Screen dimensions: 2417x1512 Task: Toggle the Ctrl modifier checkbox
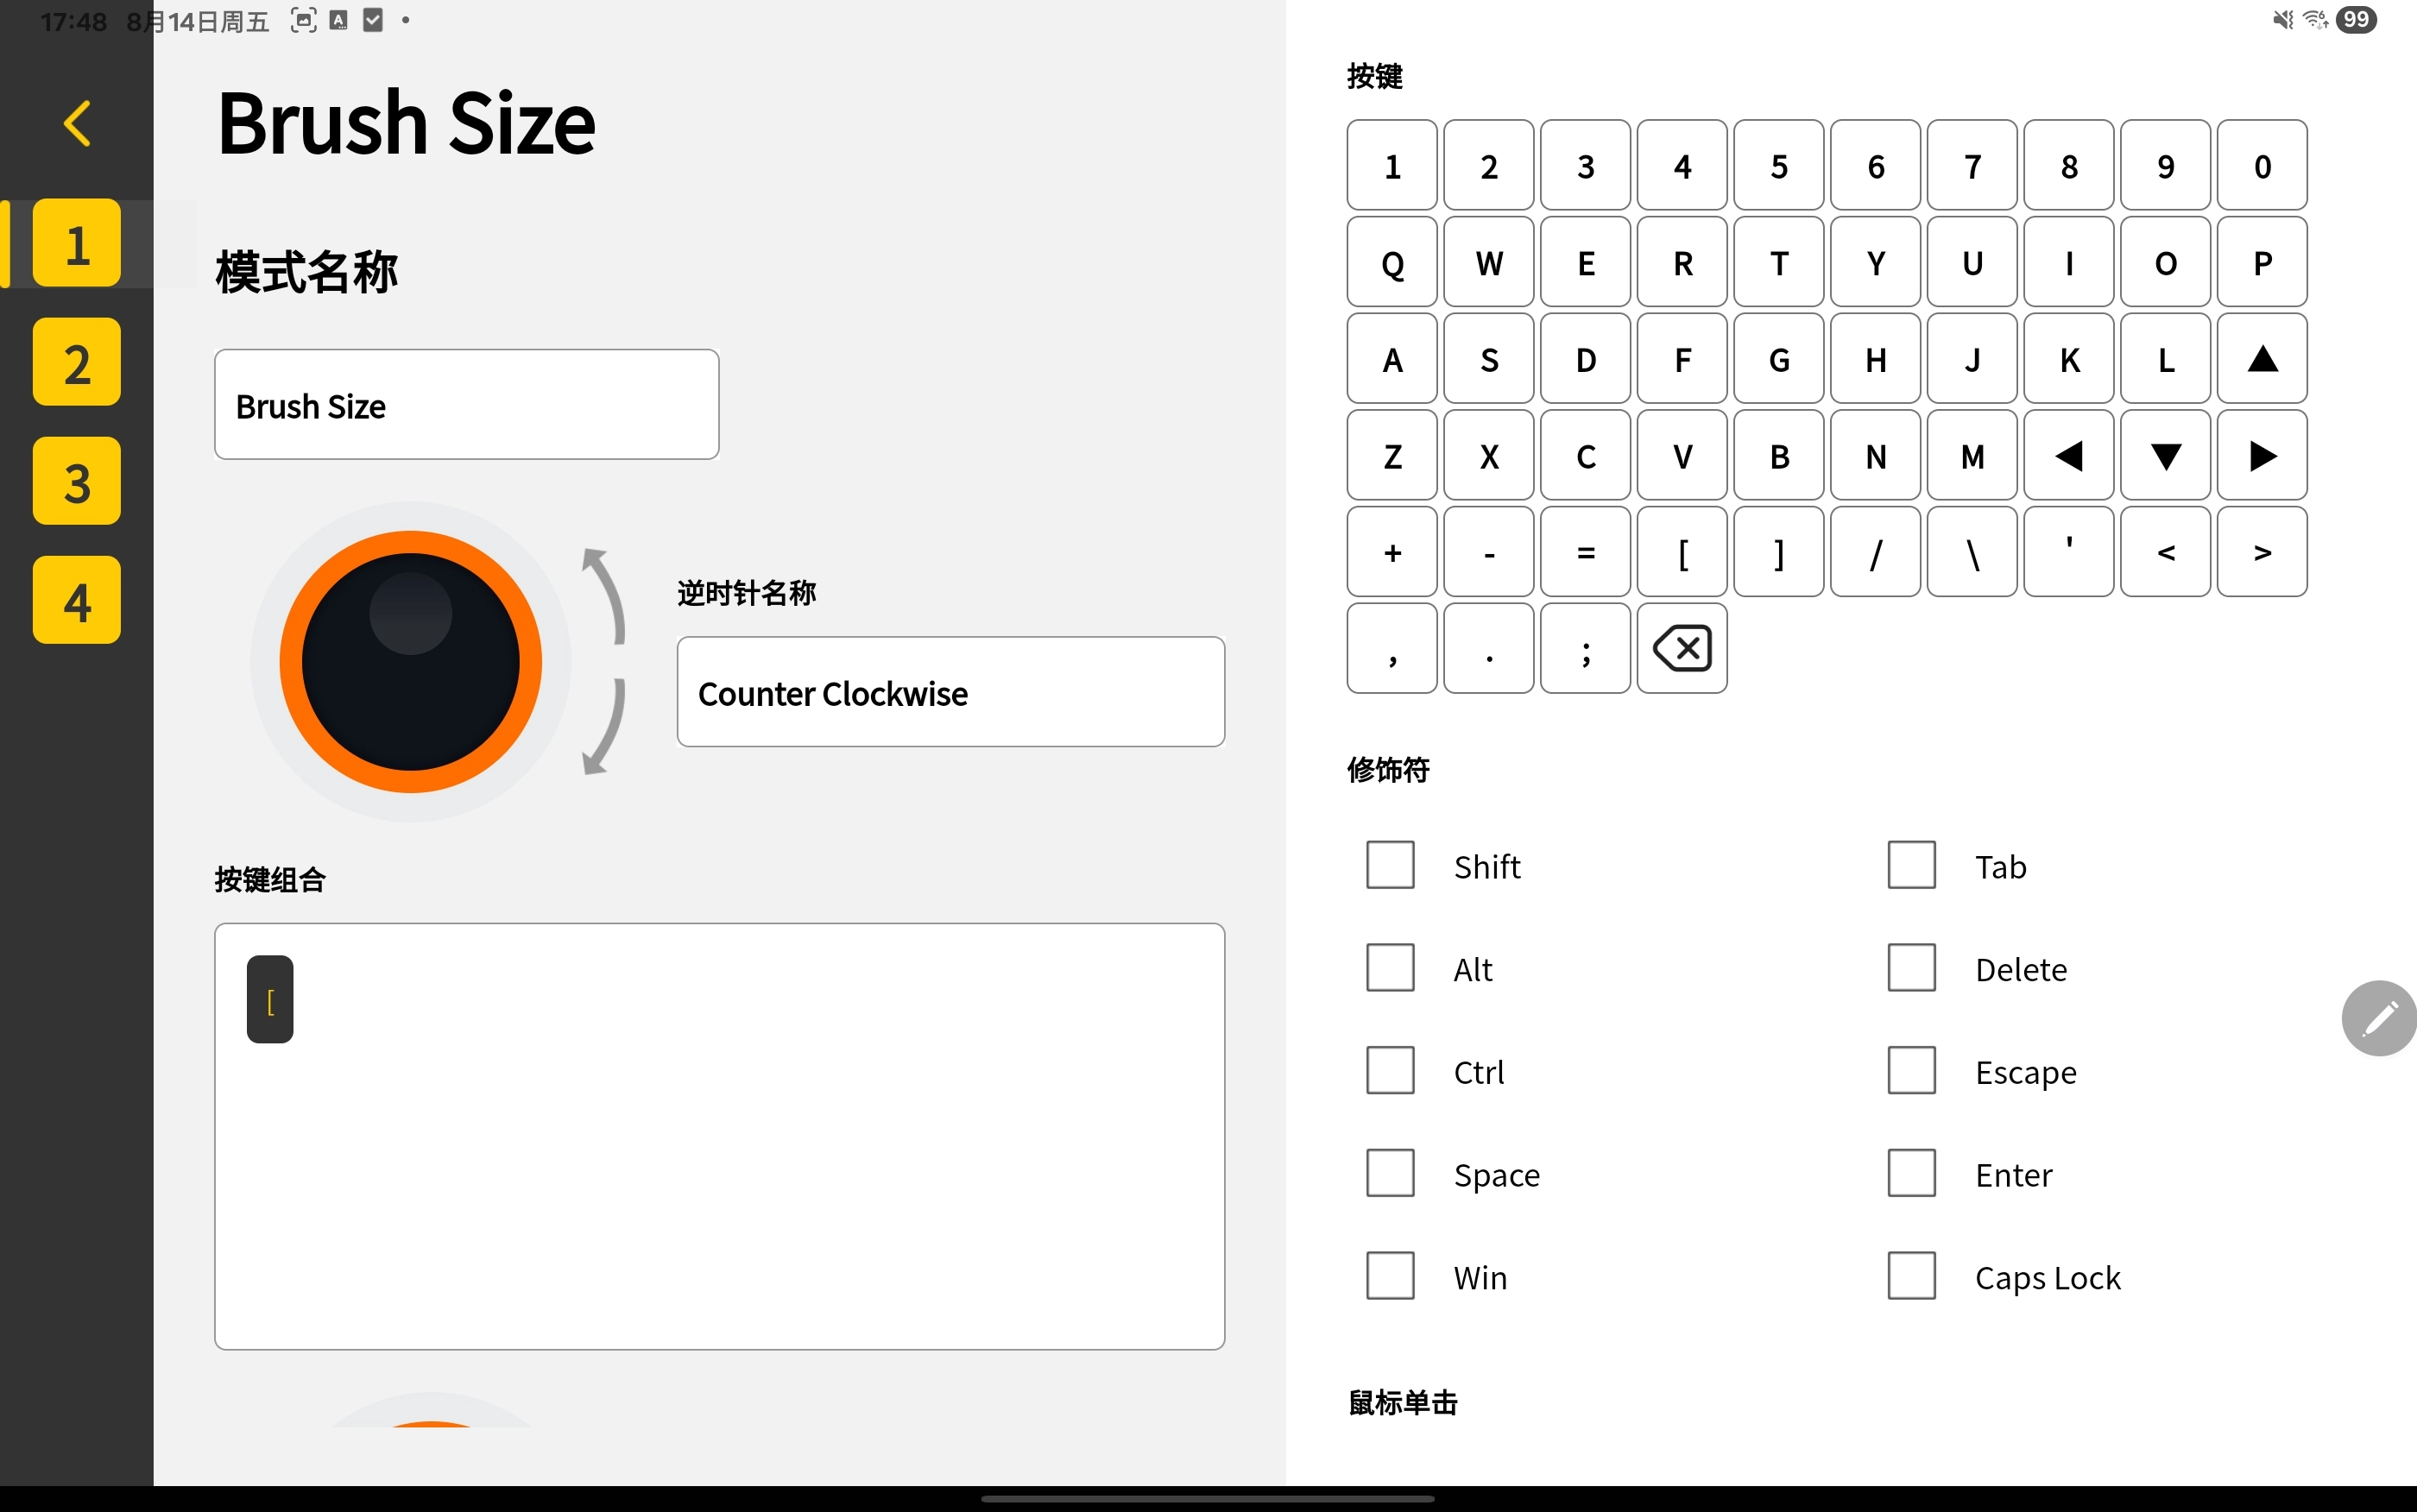coord(1390,1071)
